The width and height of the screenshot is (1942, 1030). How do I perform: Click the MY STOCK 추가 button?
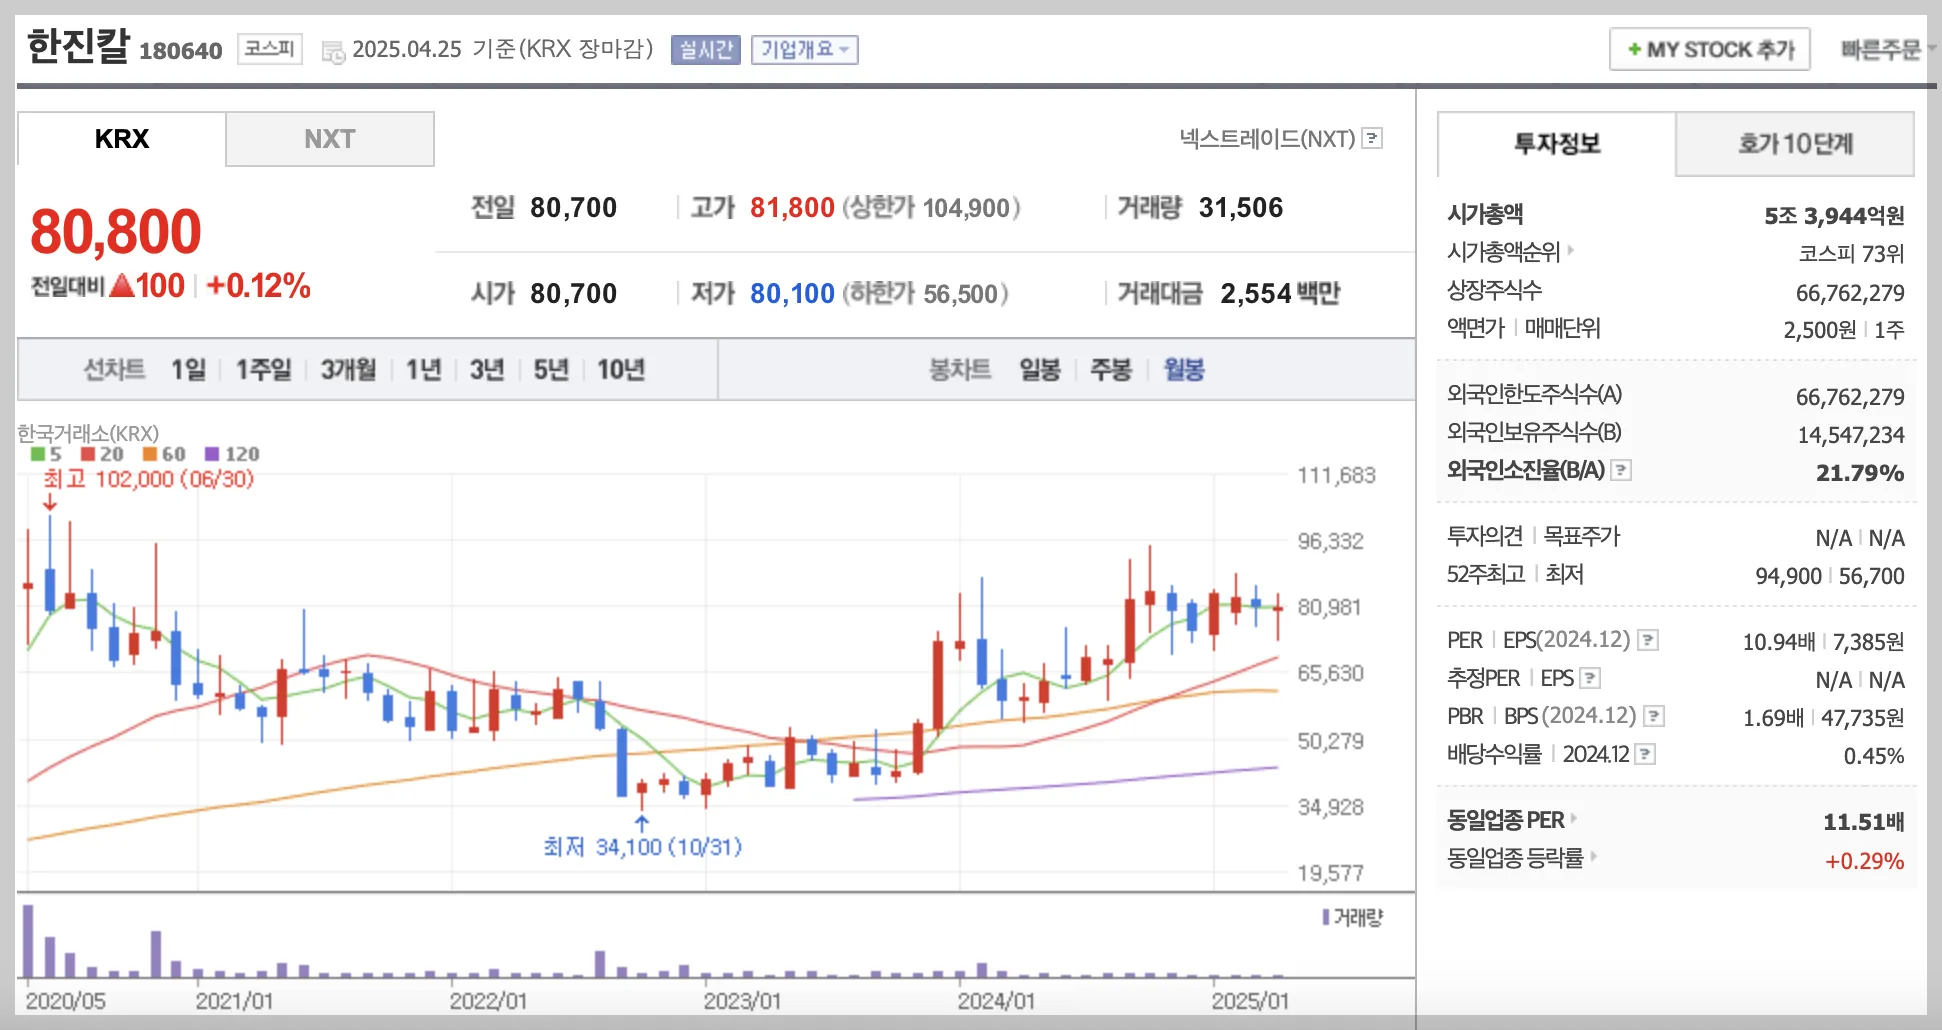1710,49
